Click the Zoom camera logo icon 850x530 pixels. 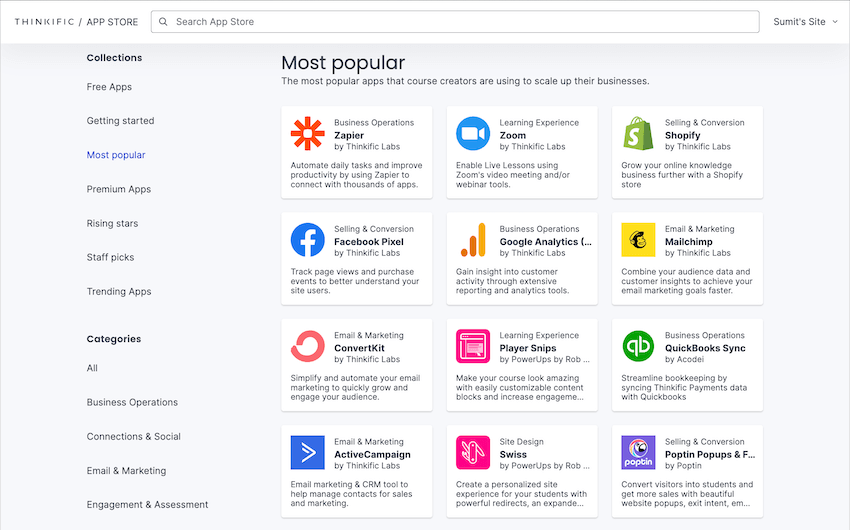[x=473, y=133]
